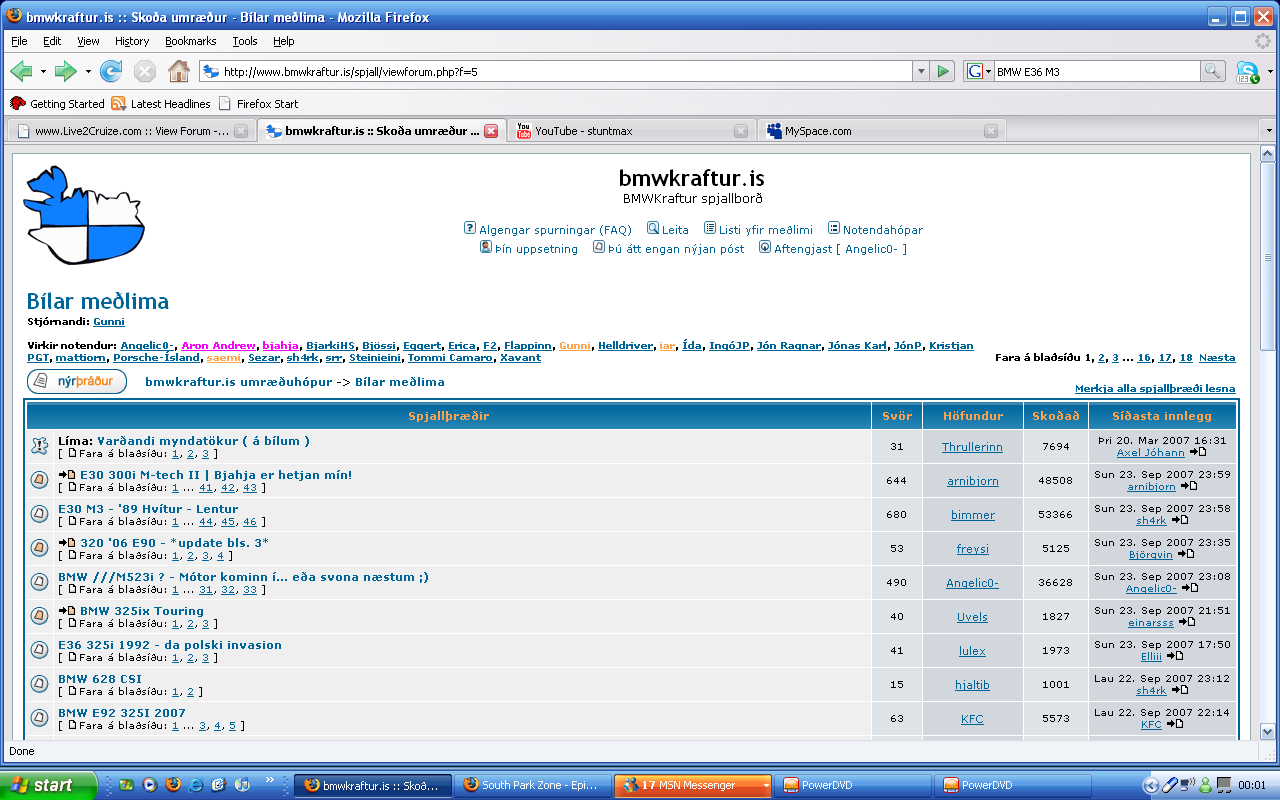Viewport: 1280px width, 800px height.
Task: Open the back button history dropdown
Action: click(43, 71)
